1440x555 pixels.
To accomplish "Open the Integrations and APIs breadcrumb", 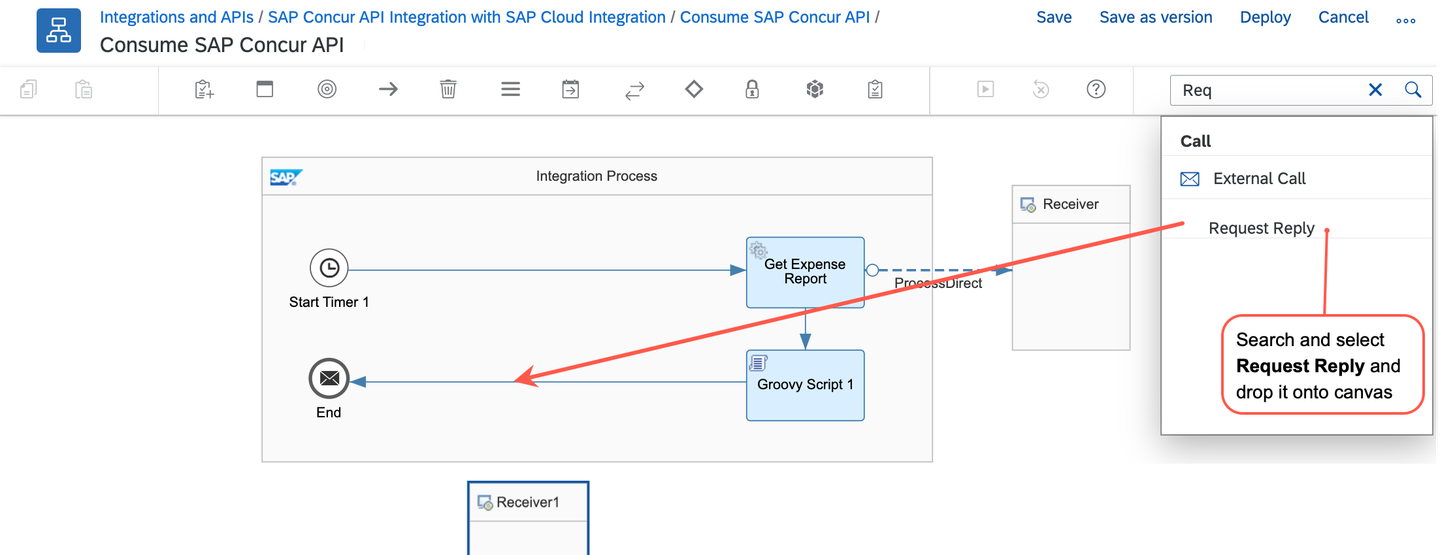I will (x=176, y=17).
